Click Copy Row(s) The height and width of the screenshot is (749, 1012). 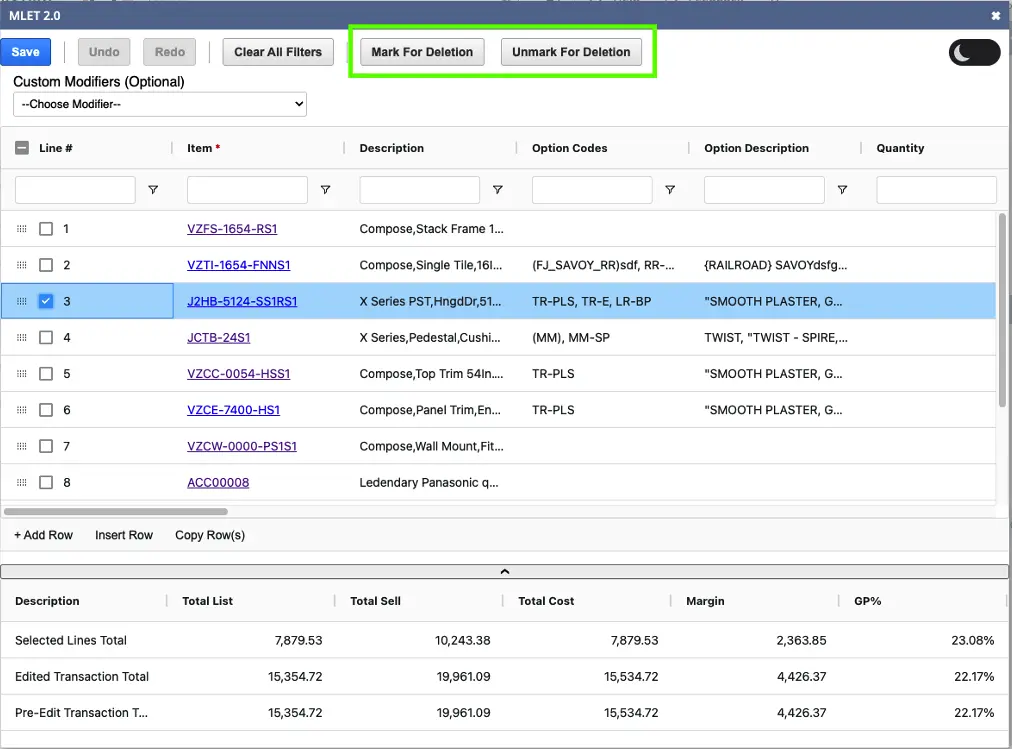click(210, 535)
